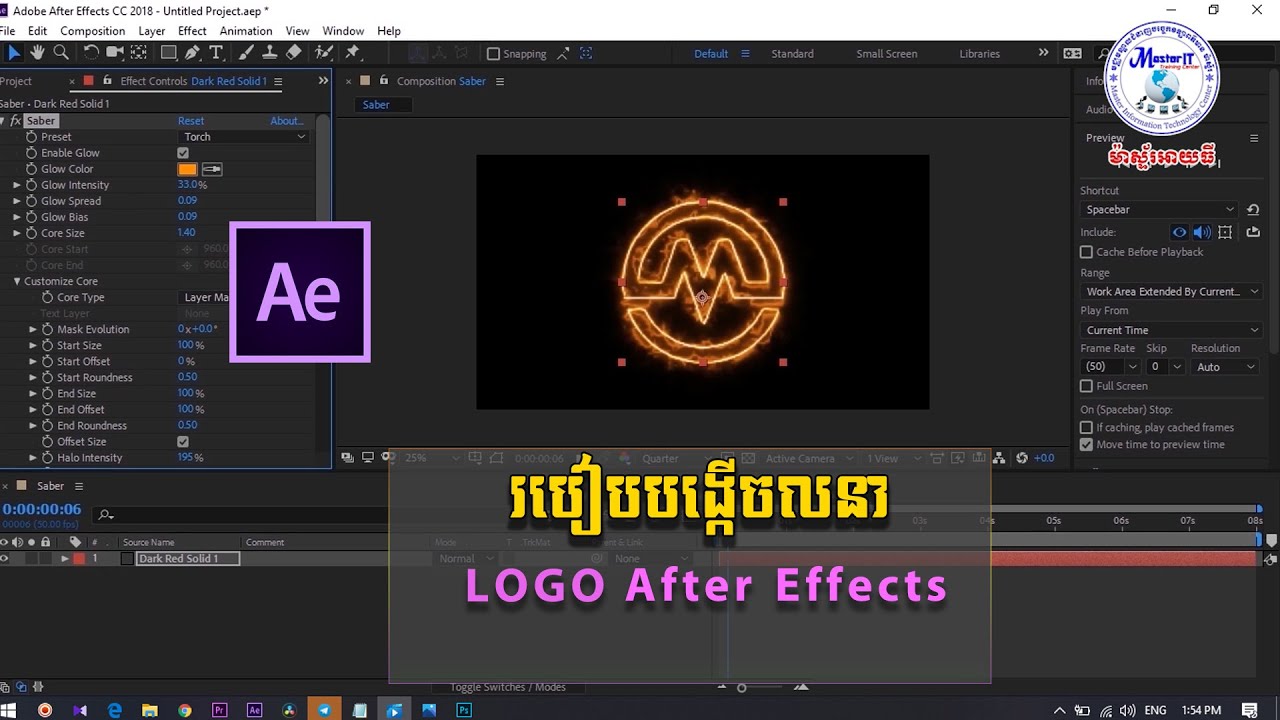
Task: Click the timeline zoom slider
Action: click(741, 688)
